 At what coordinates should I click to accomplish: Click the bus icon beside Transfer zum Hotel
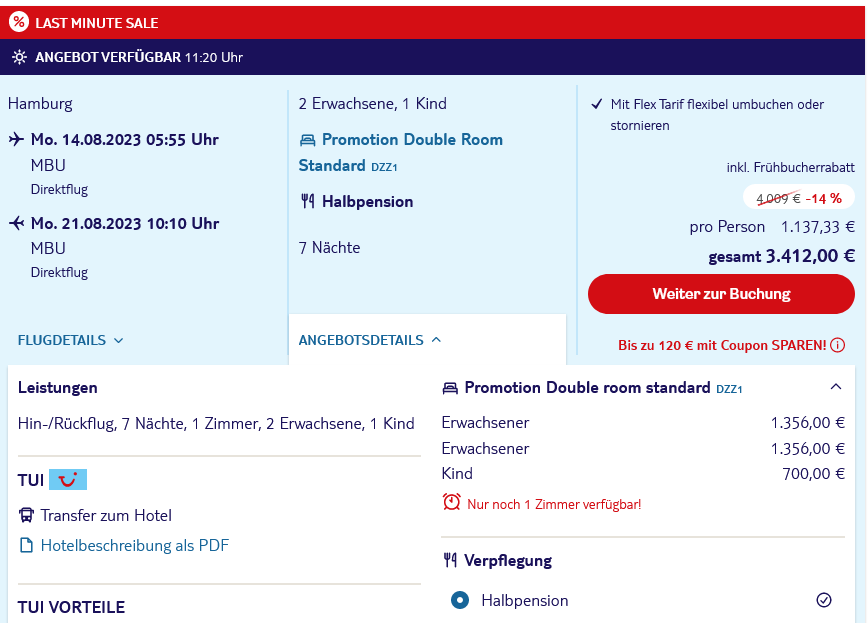[x=26, y=516]
